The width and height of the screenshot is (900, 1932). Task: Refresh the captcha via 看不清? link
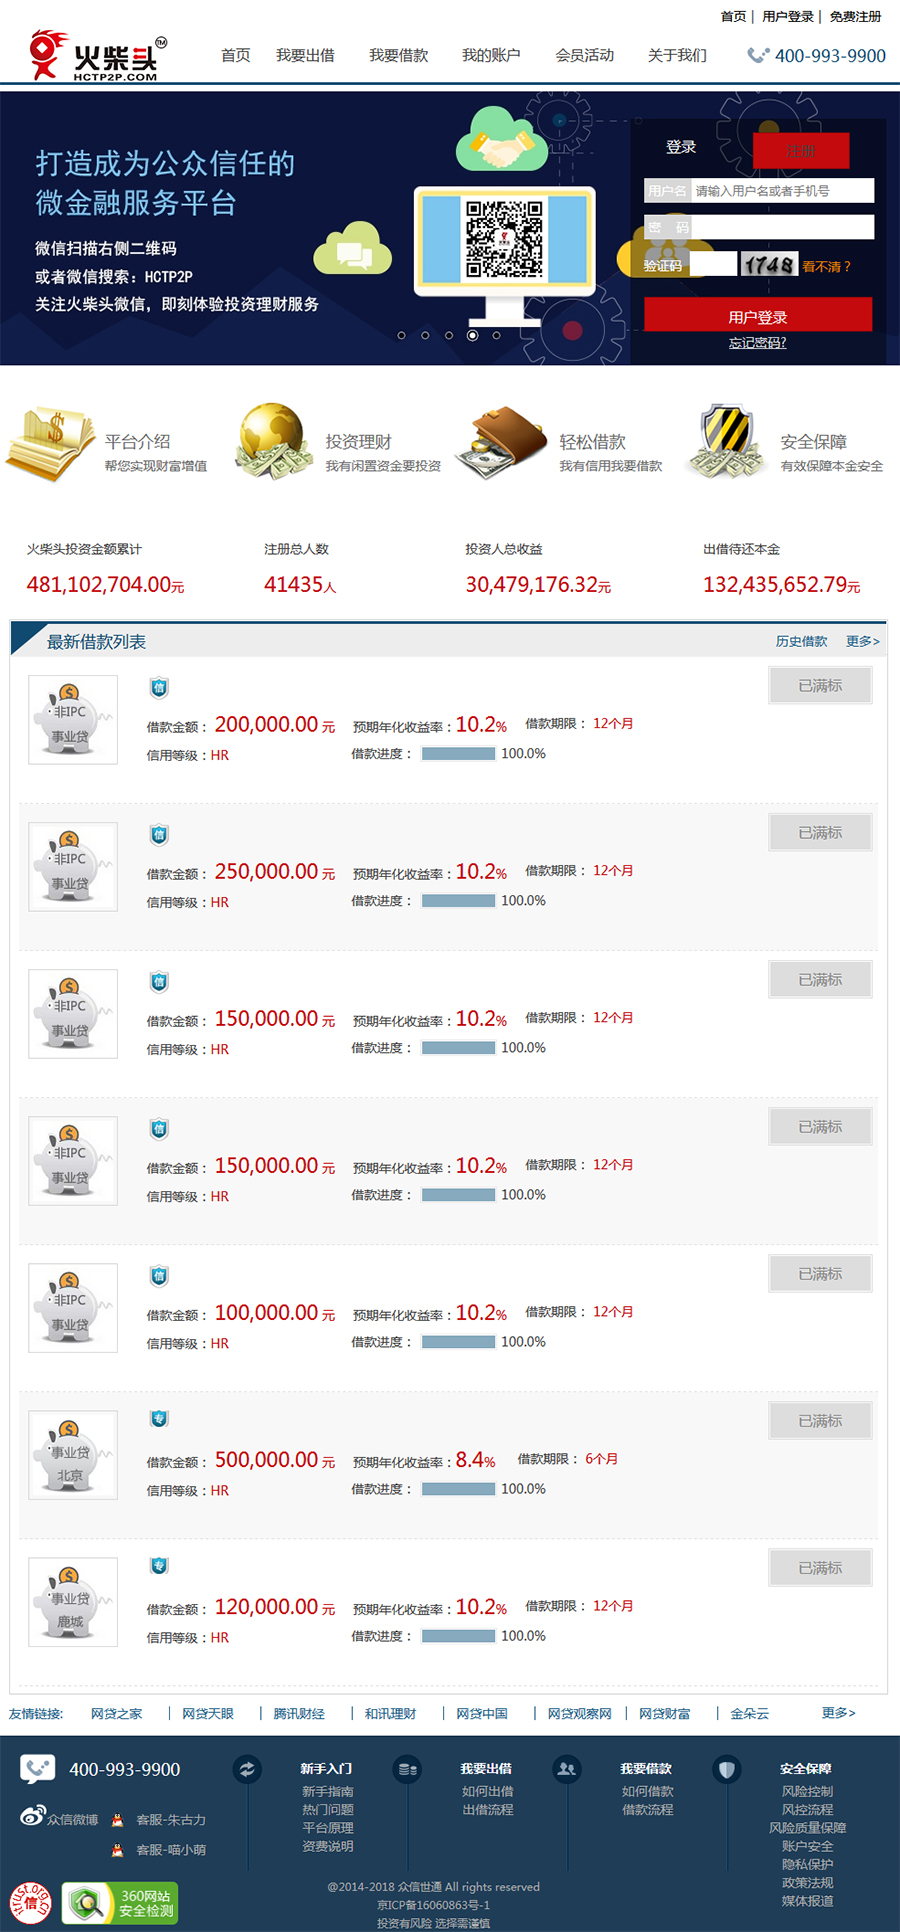(x=826, y=266)
